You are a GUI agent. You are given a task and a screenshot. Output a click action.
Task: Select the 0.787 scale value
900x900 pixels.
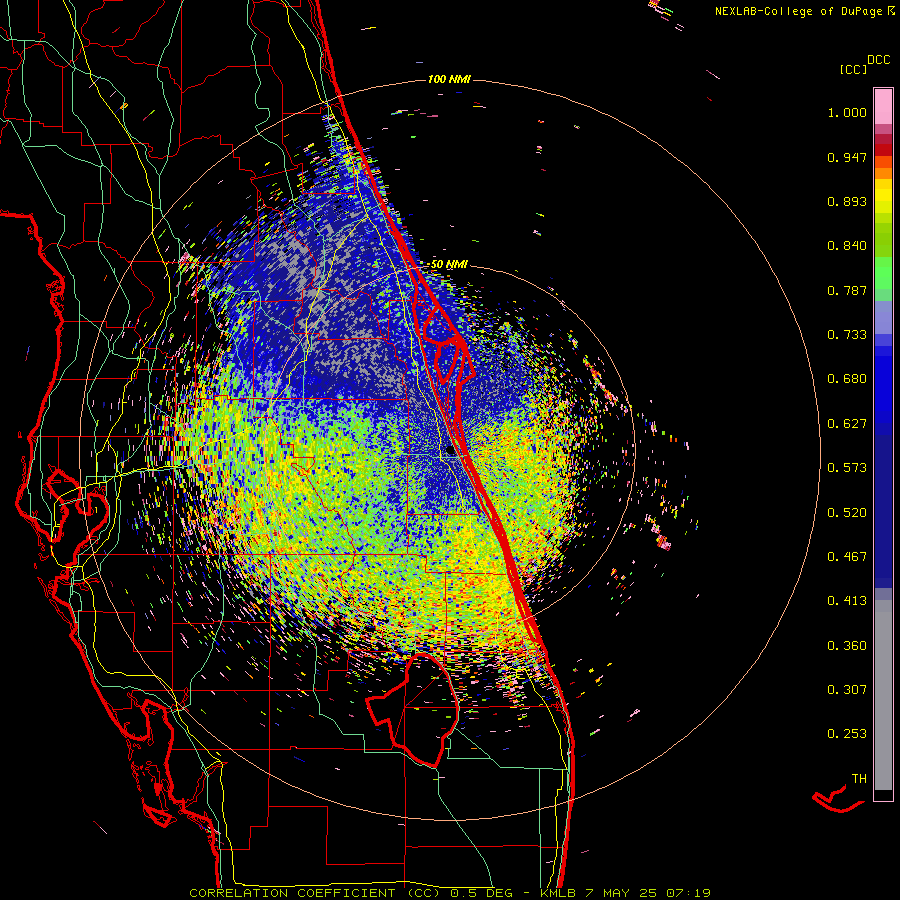847,290
